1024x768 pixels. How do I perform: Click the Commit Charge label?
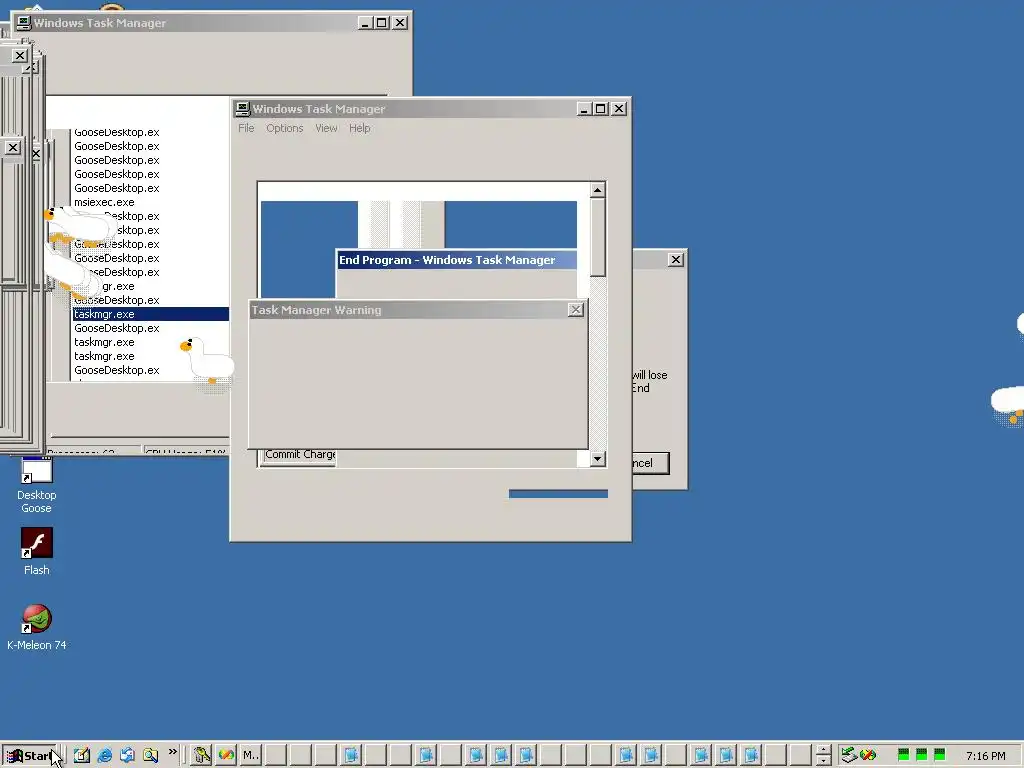(300, 455)
